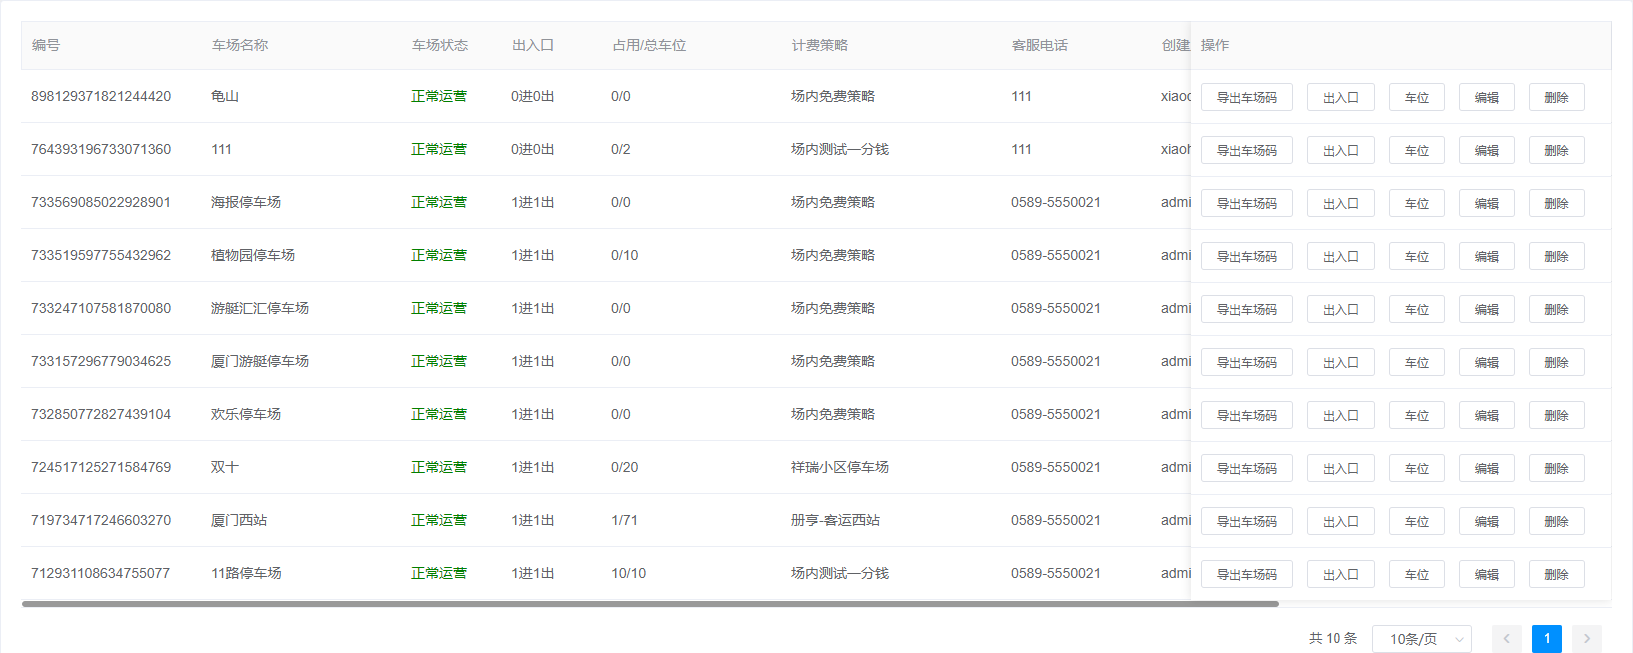Click 导出车场码 for 龟山 parking lot
Image resolution: width=1633 pixels, height=653 pixels.
pyautogui.click(x=1246, y=97)
